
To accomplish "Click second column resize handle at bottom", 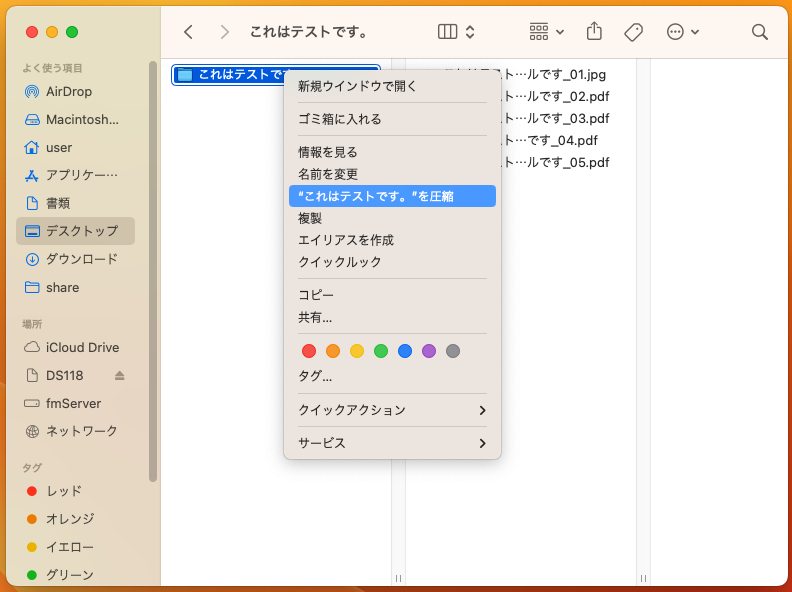I will [x=644, y=578].
